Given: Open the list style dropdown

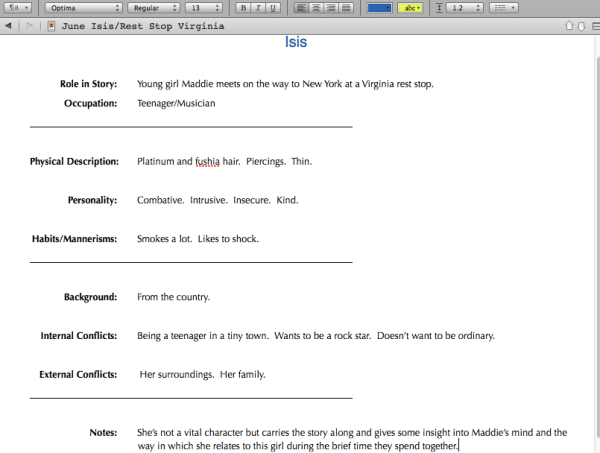Looking at the screenshot, I should [x=504, y=8].
